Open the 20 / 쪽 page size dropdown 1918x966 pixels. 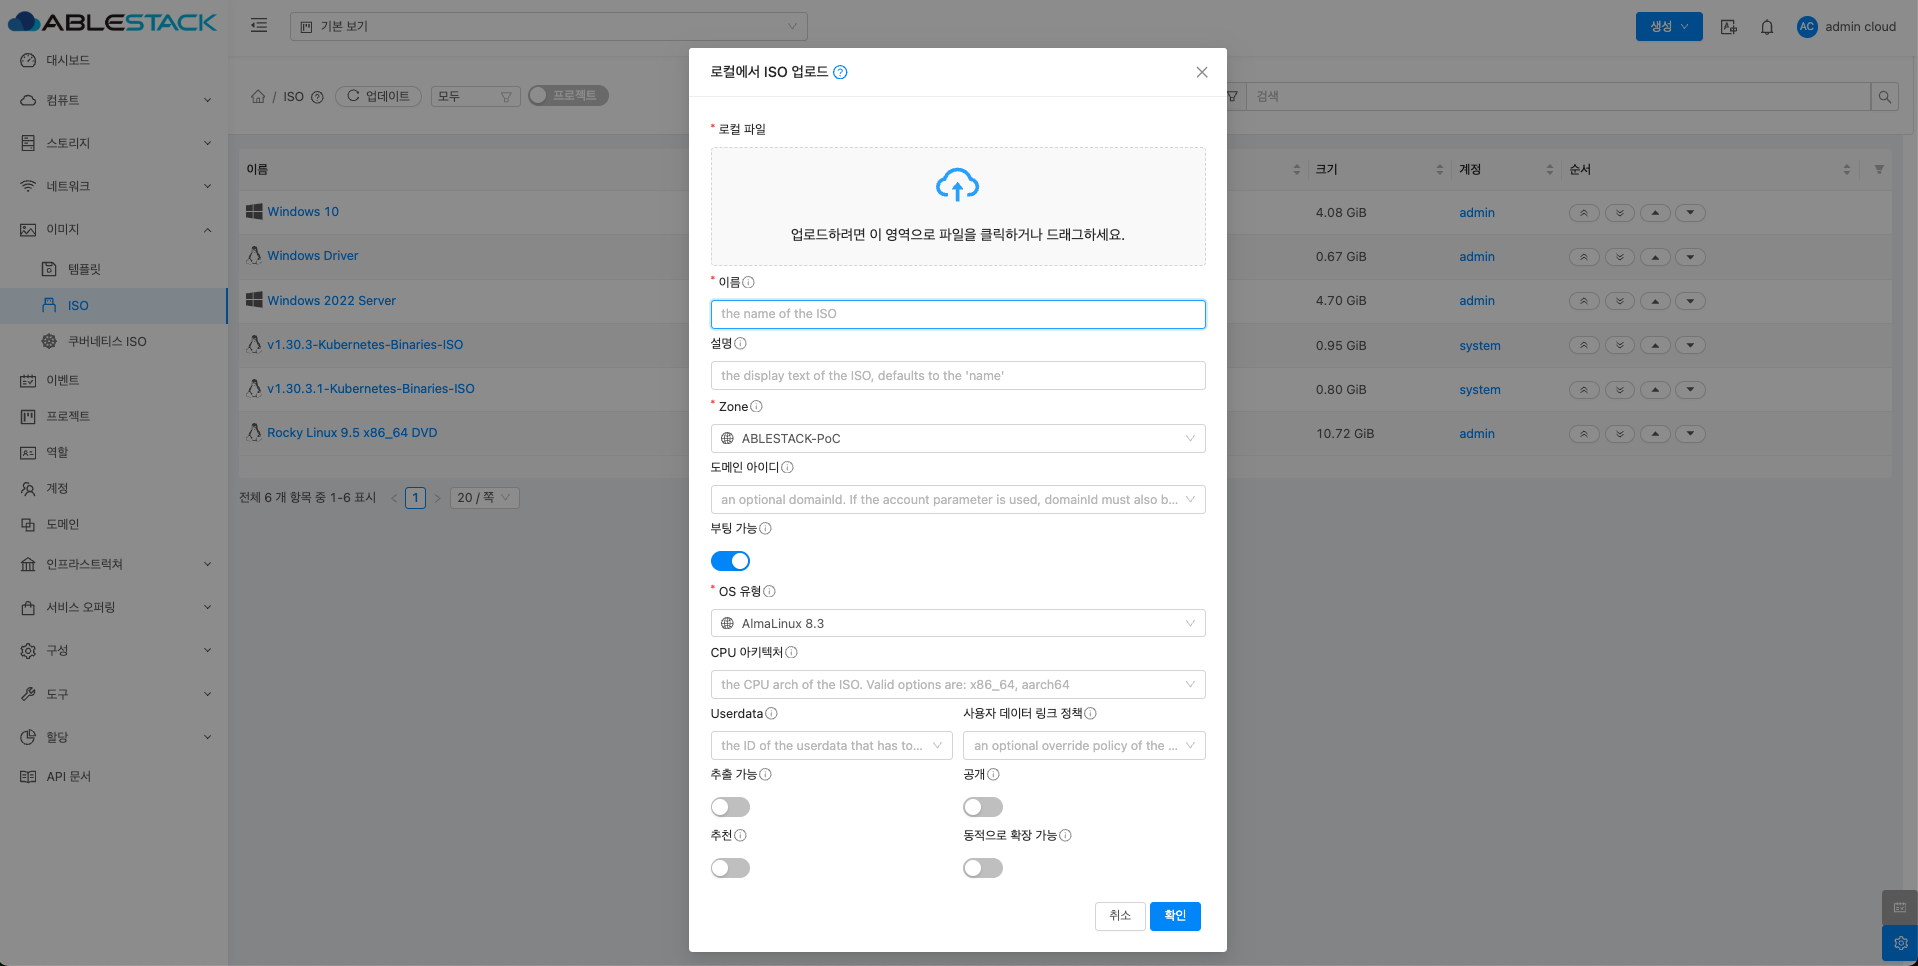[x=484, y=497]
